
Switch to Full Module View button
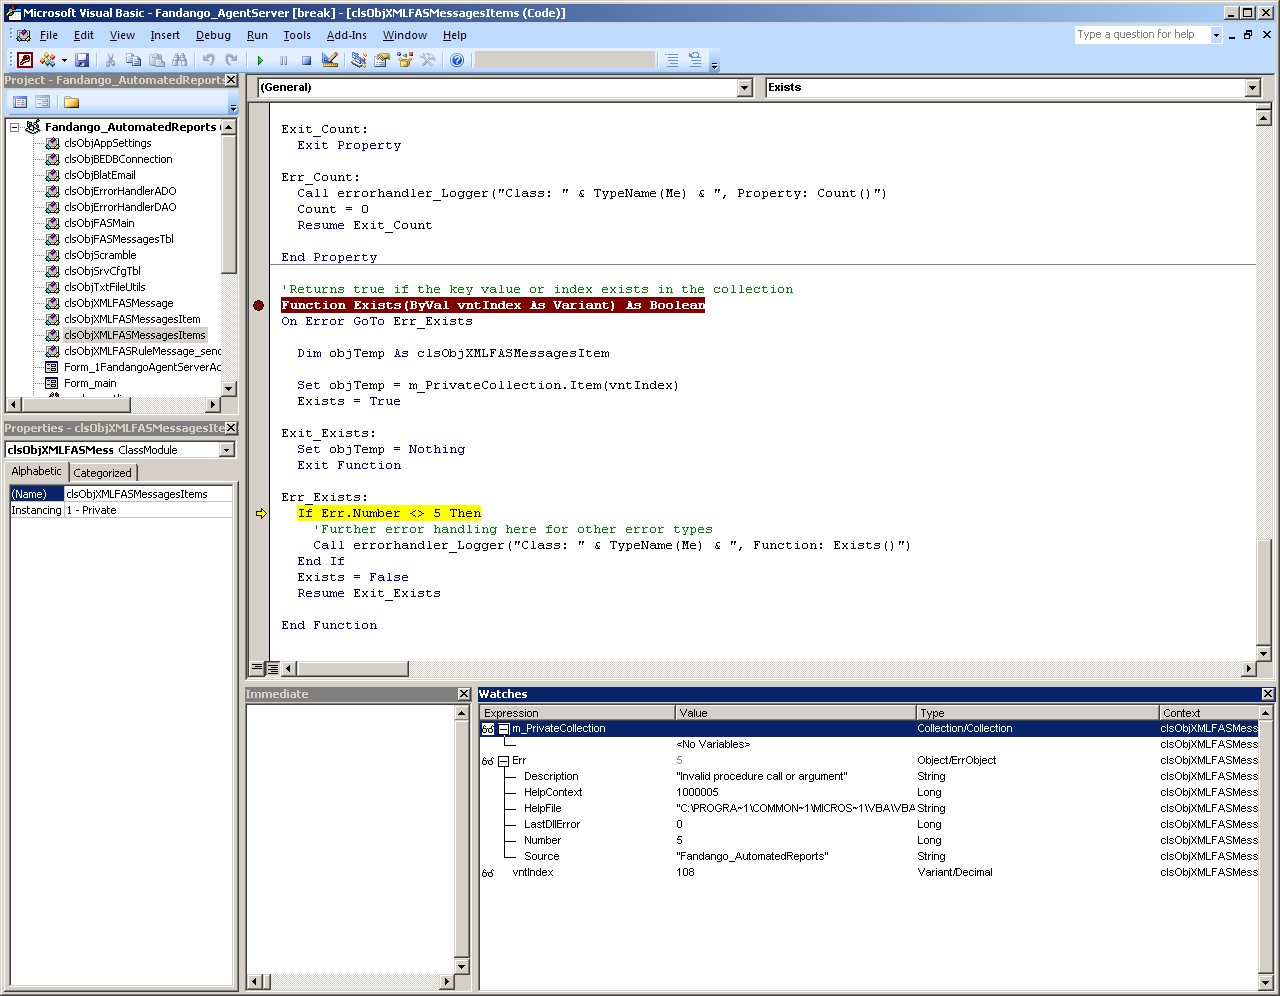click(273, 668)
